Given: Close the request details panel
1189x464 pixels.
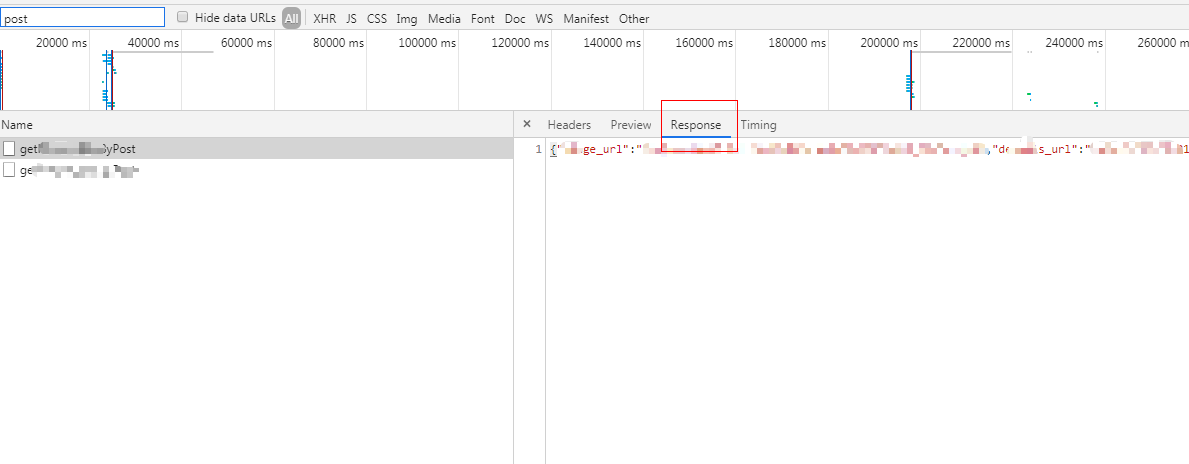Looking at the screenshot, I should click(527, 124).
